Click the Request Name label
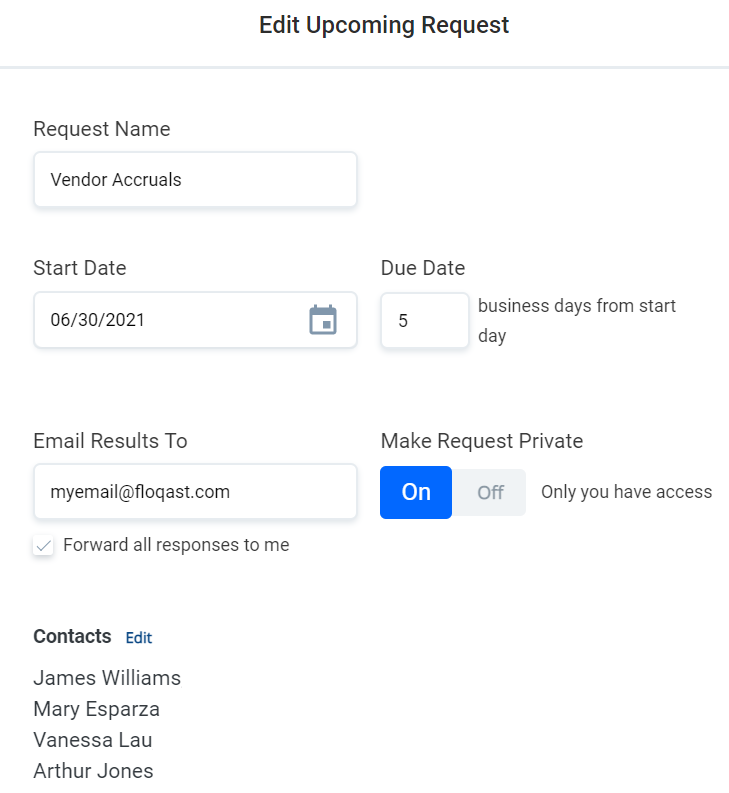729x793 pixels. pyautogui.click(x=102, y=129)
